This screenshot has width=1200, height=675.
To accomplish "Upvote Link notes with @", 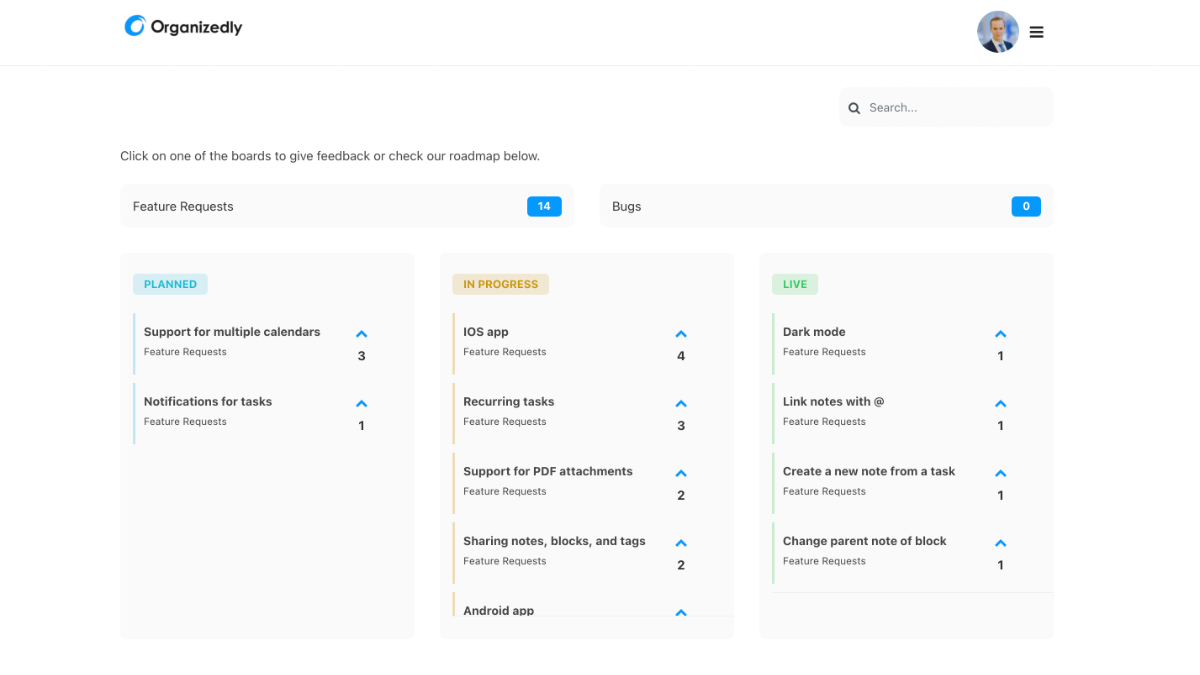I will [1000, 405].
